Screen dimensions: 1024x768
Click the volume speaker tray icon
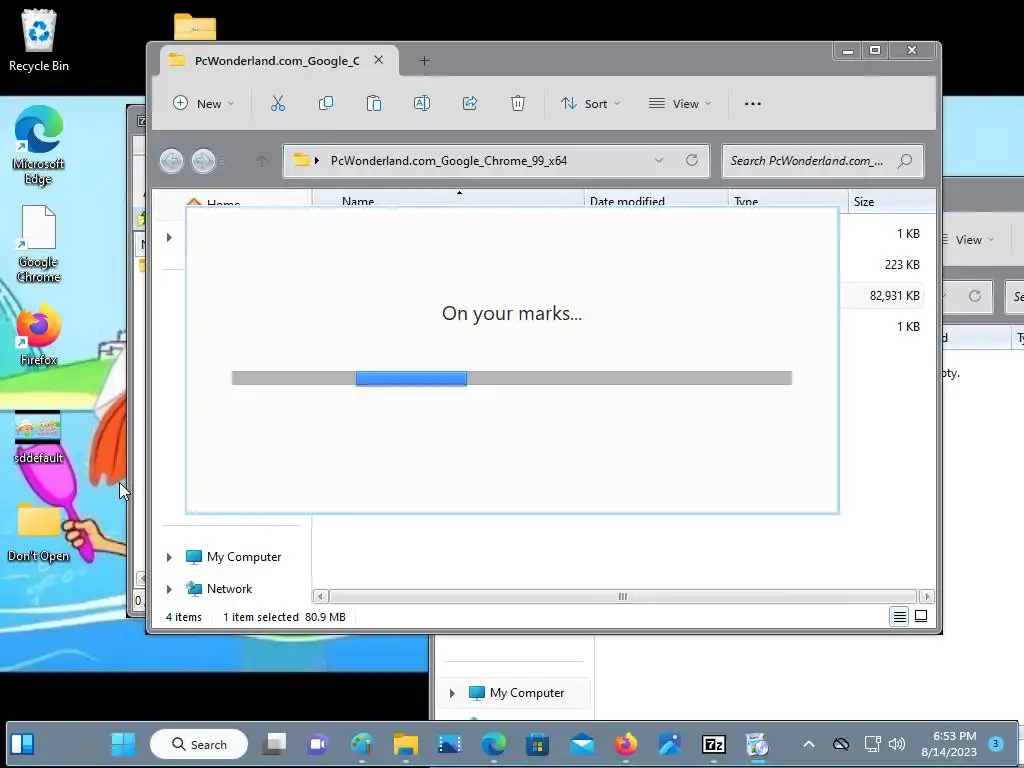897,744
